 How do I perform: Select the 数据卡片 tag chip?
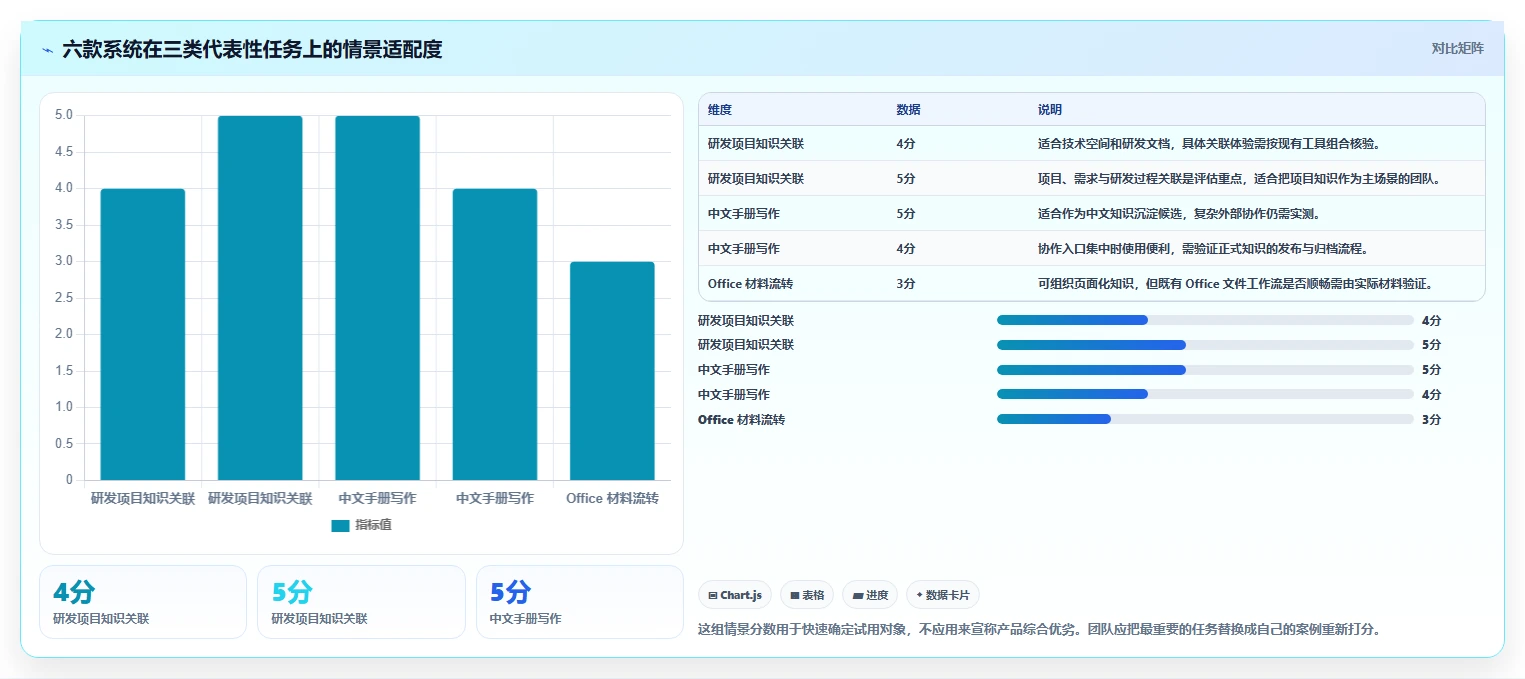click(942, 595)
